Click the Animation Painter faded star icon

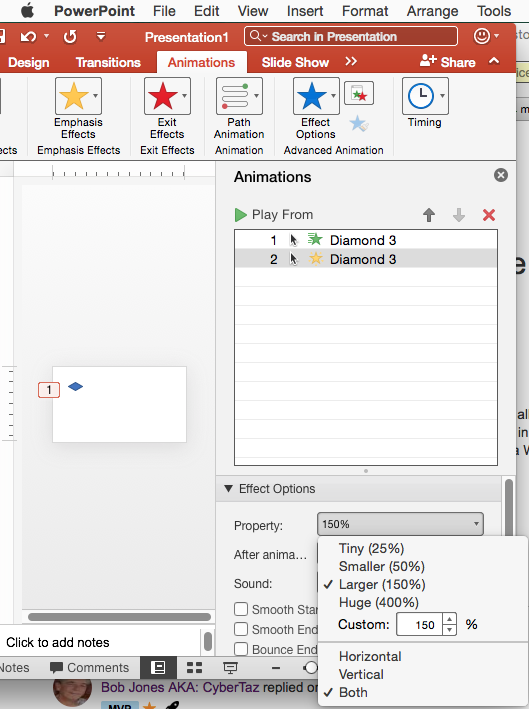click(359, 123)
